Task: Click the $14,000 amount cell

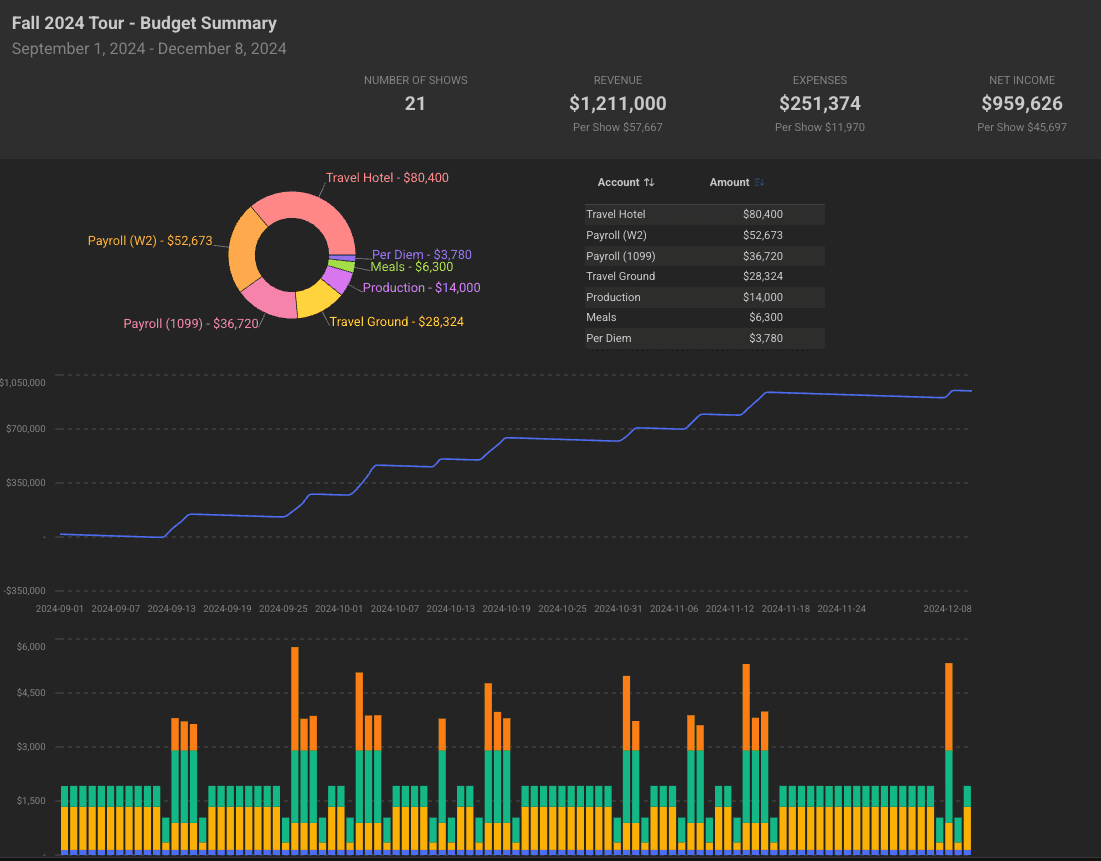Action: pyautogui.click(x=763, y=297)
